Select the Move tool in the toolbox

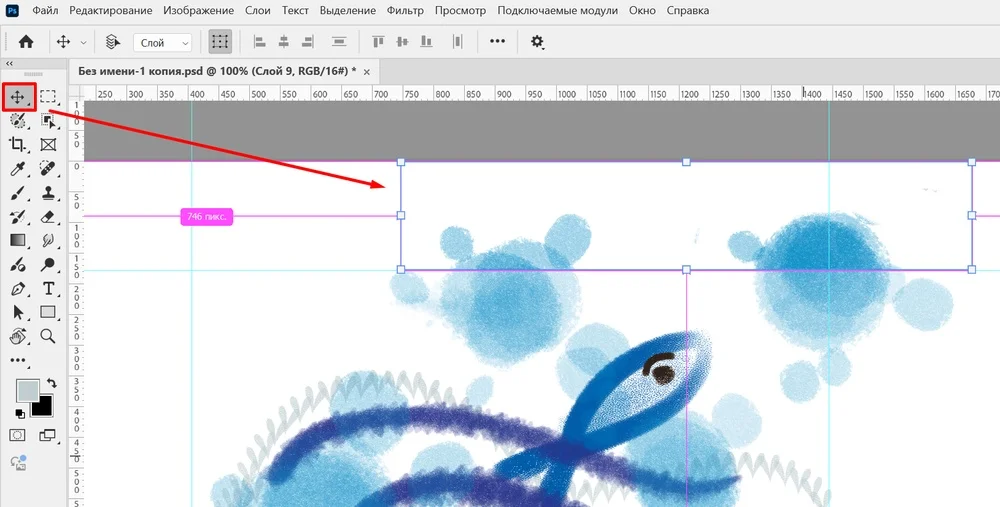[x=18, y=96]
